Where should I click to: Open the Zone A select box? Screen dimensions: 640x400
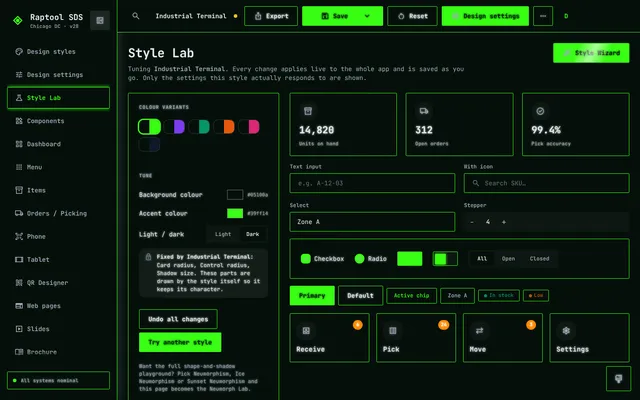coord(372,222)
